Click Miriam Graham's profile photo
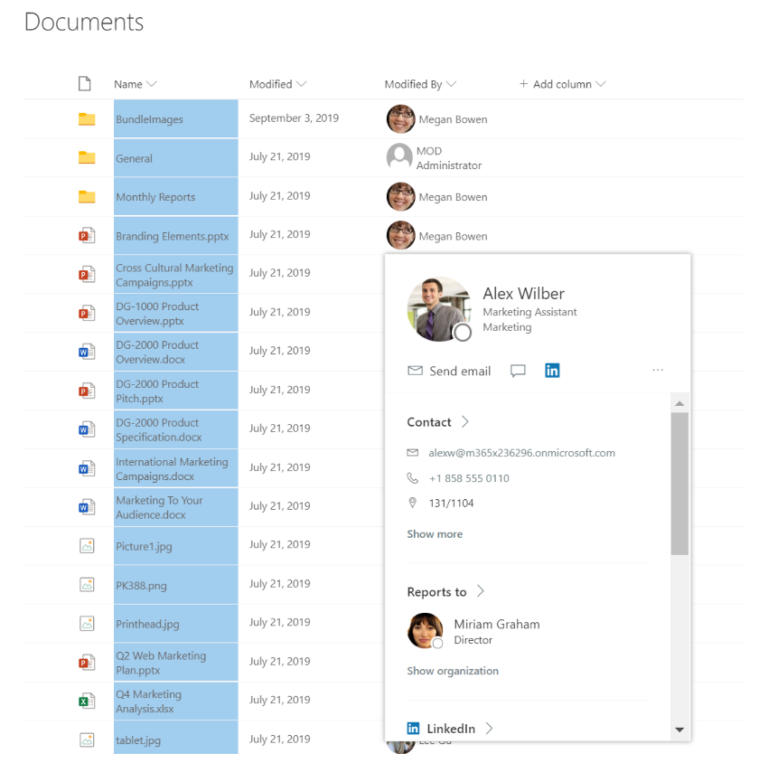The image size is (768, 763). 425,631
